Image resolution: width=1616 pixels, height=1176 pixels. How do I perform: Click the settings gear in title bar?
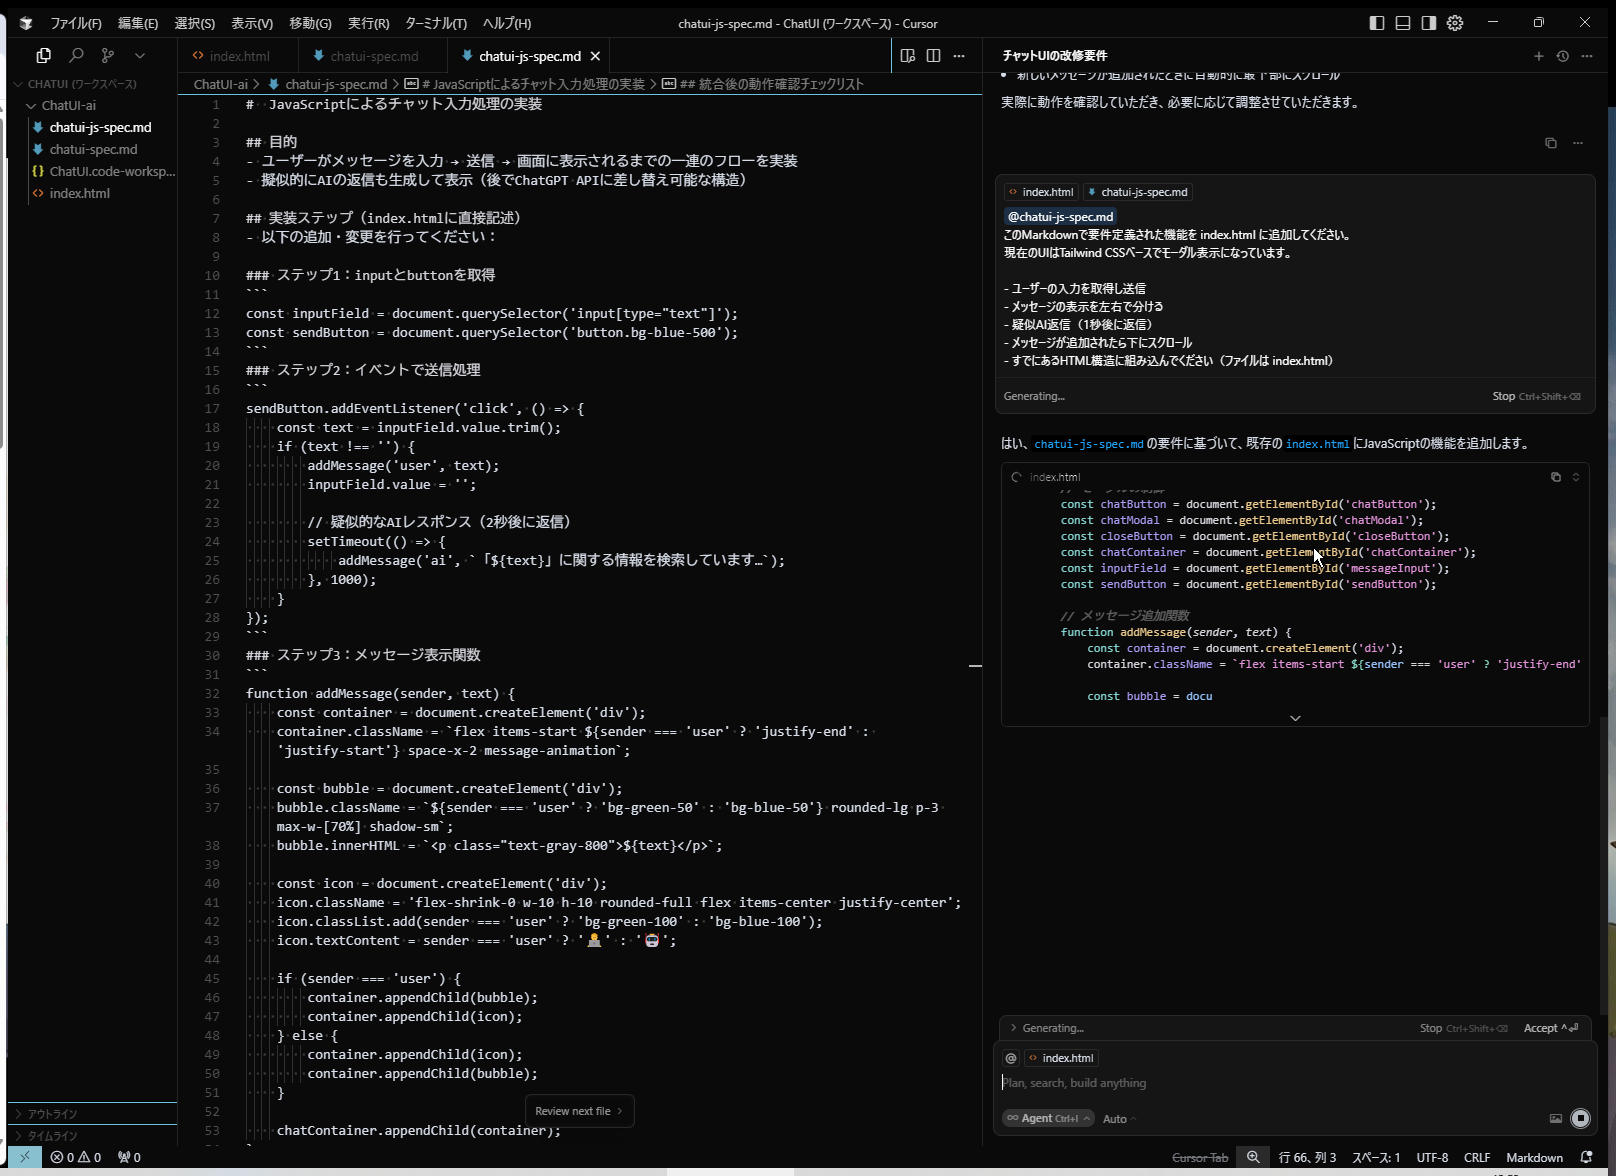(x=1455, y=23)
